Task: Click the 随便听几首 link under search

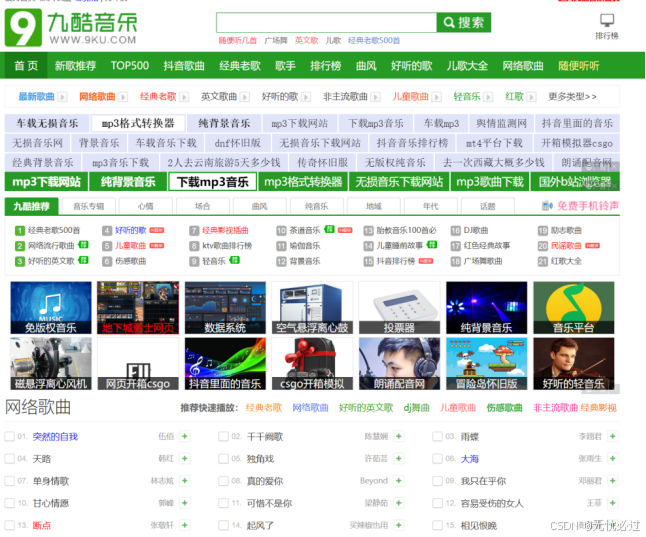Action: click(238, 40)
